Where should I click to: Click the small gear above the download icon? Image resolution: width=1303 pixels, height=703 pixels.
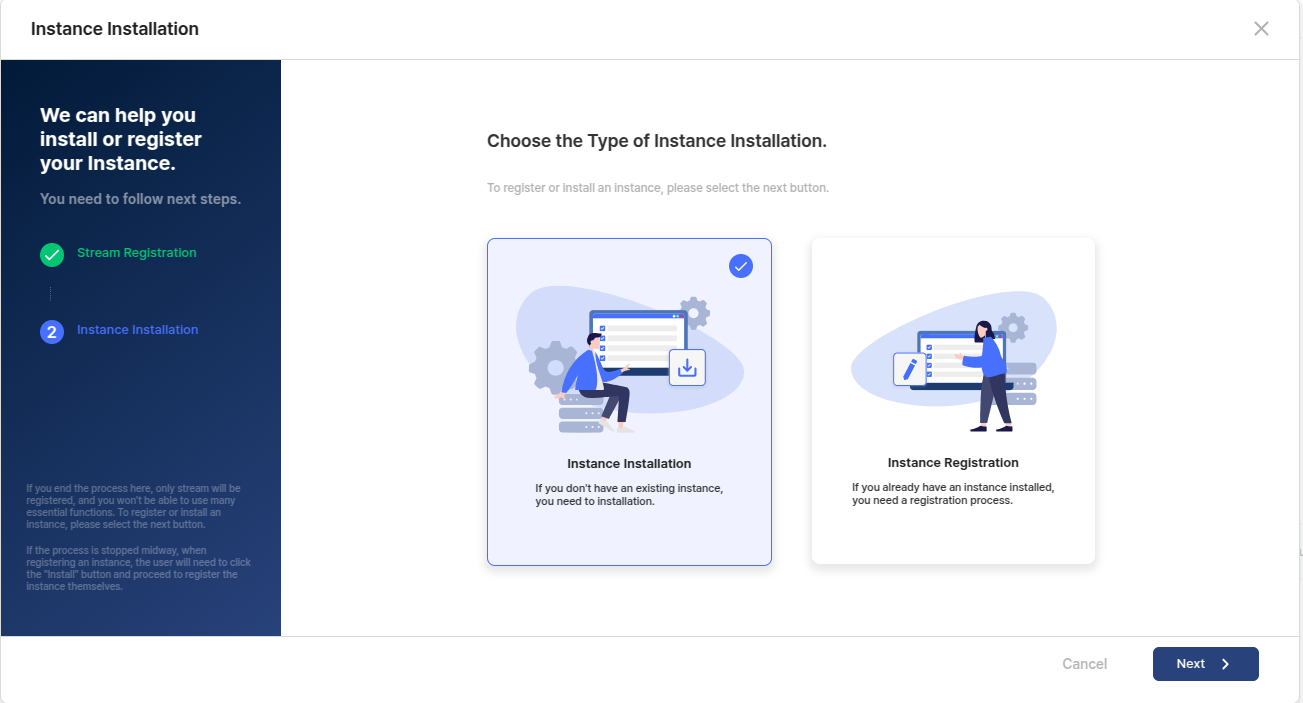click(x=694, y=312)
